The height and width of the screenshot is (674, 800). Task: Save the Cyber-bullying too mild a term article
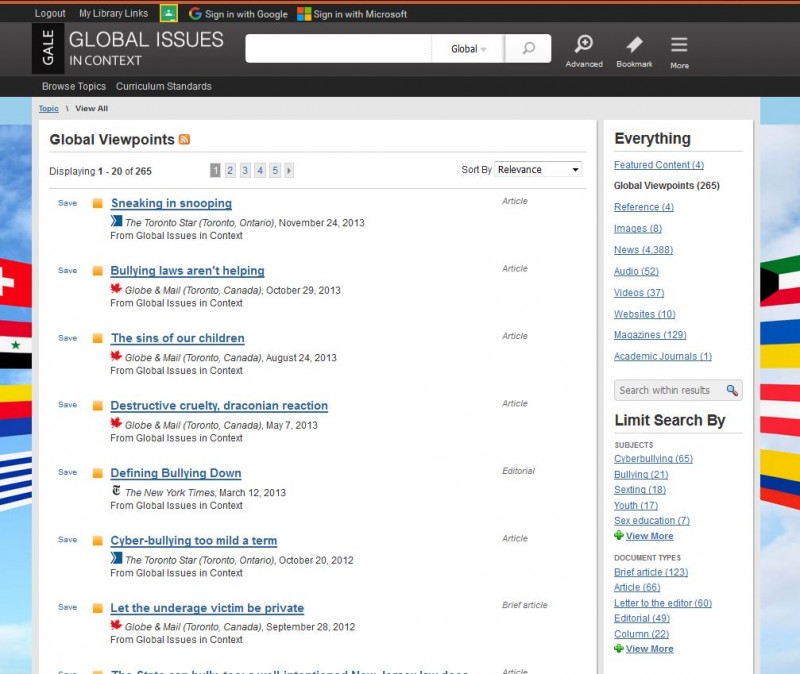[x=67, y=540]
